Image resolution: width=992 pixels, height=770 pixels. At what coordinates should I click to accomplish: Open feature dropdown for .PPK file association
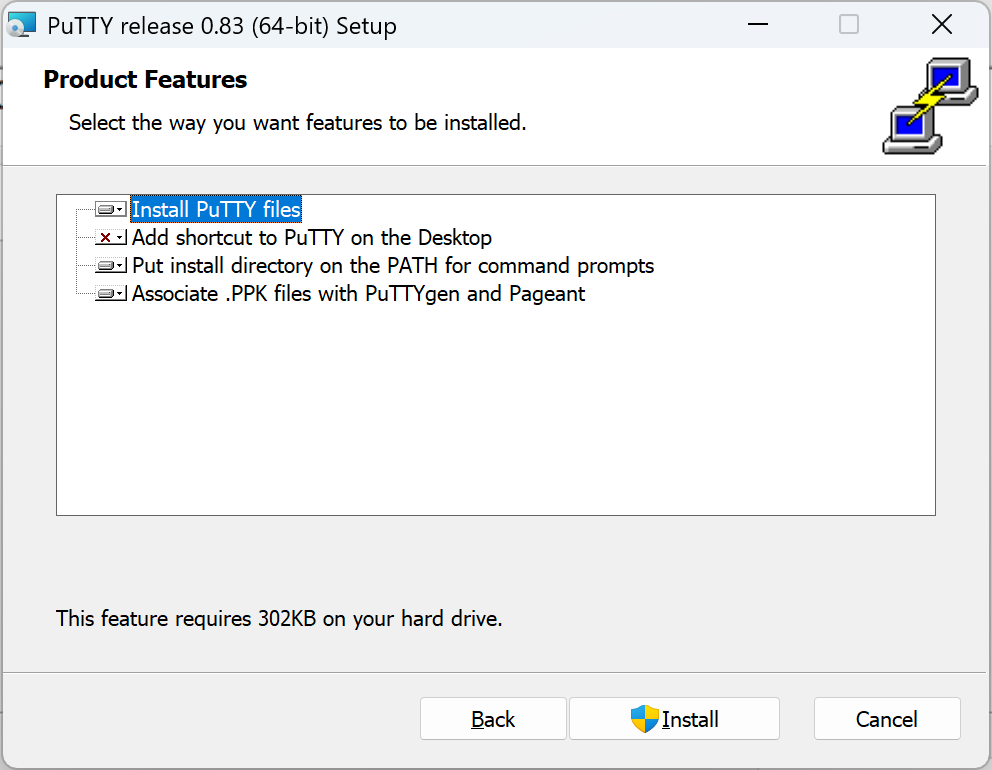point(111,294)
